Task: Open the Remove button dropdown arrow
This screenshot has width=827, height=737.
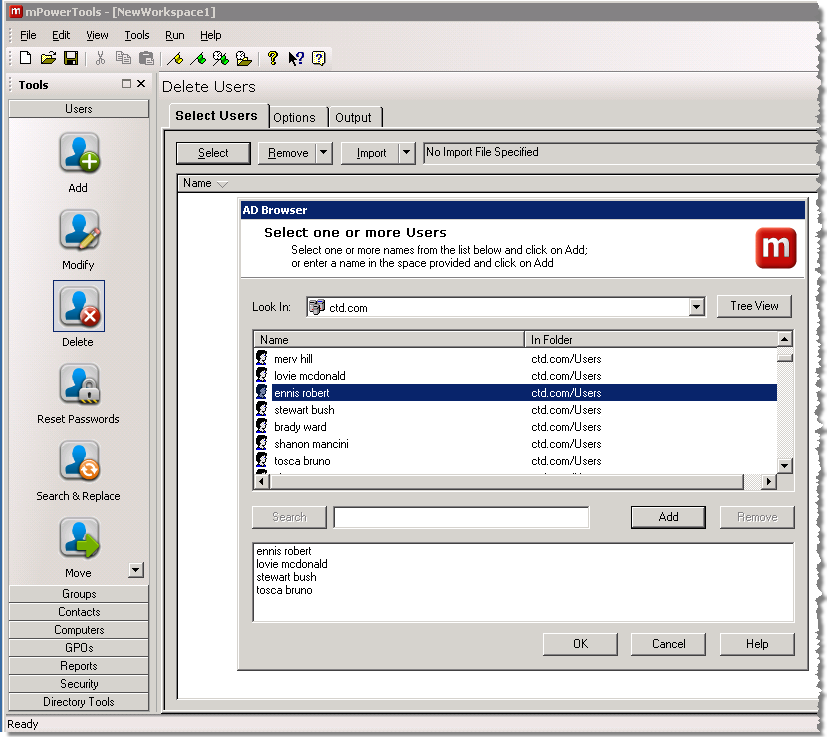Action: point(324,153)
